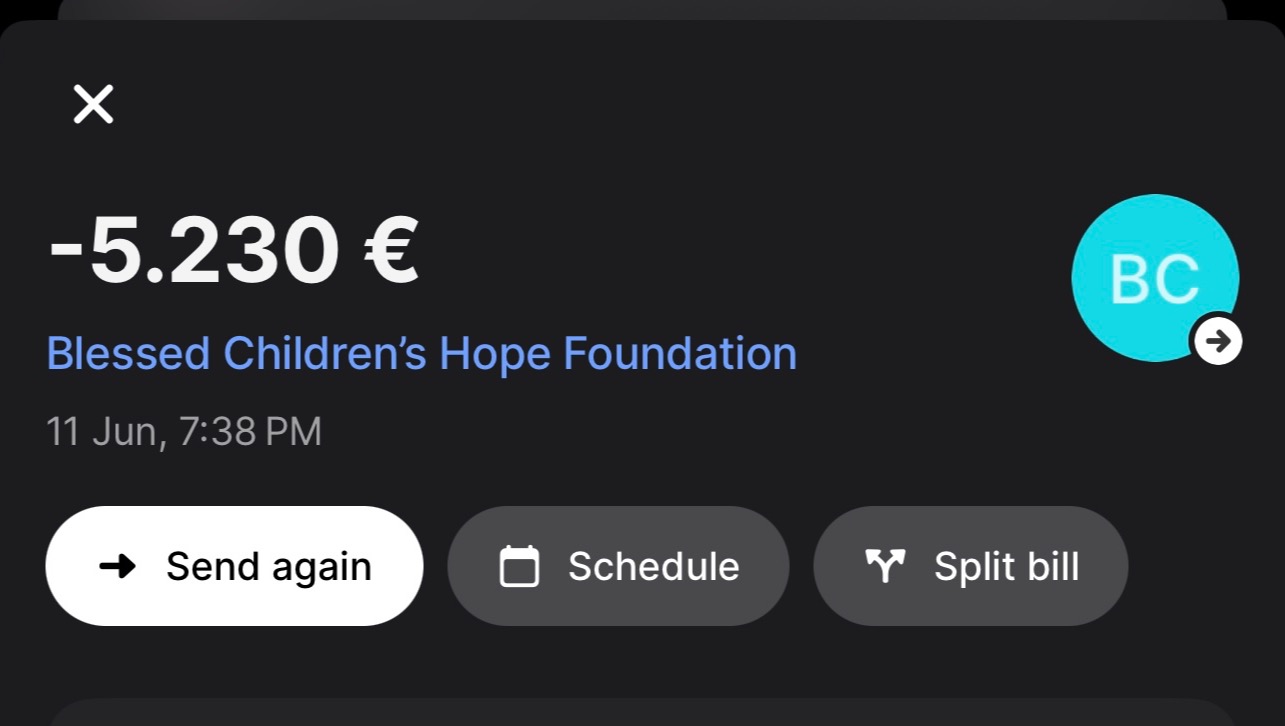Click the 11 Jun, 7:38 PM timestamp

(x=184, y=432)
